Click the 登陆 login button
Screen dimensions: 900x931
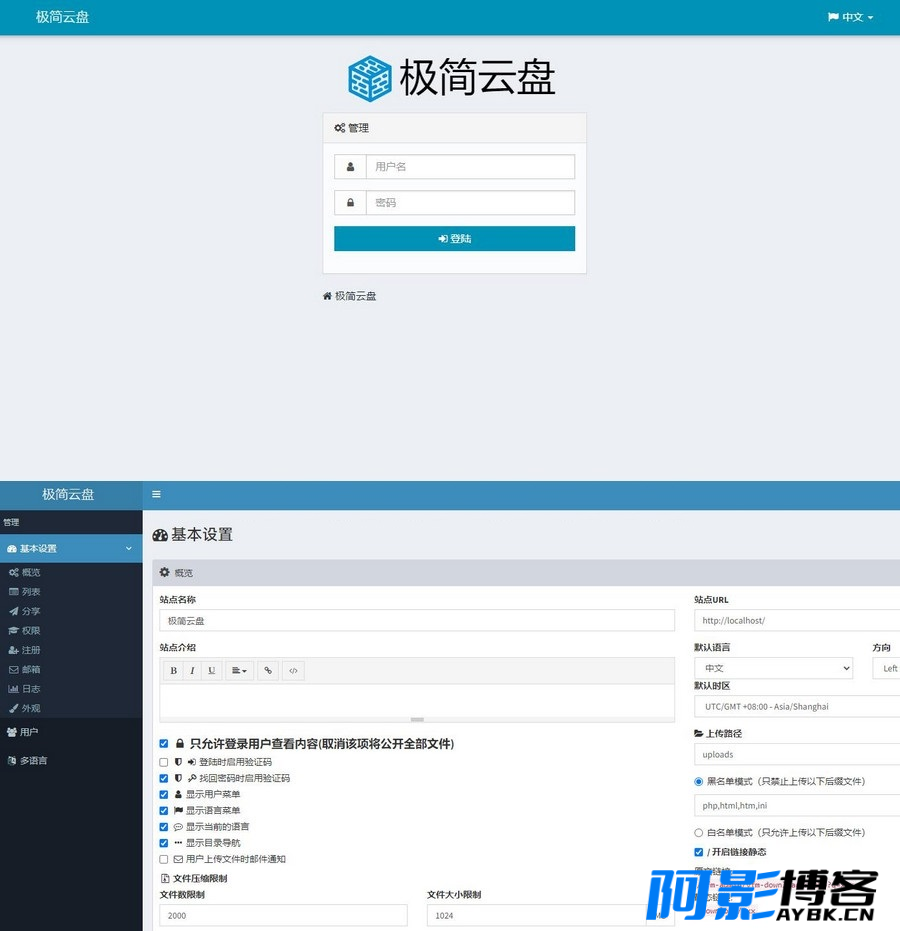coord(454,239)
